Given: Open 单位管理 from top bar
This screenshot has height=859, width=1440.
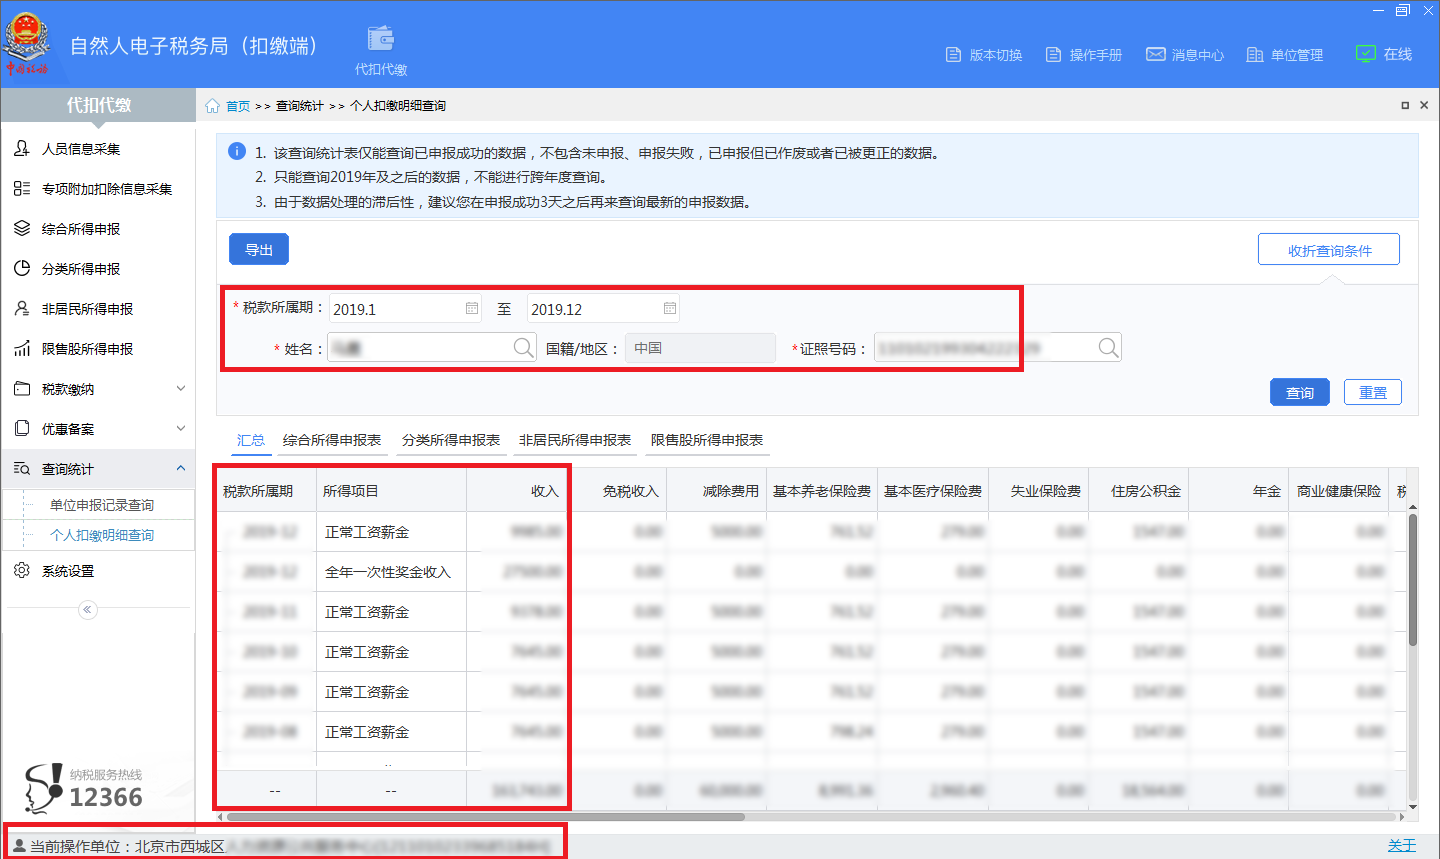Looking at the screenshot, I should (x=1285, y=55).
